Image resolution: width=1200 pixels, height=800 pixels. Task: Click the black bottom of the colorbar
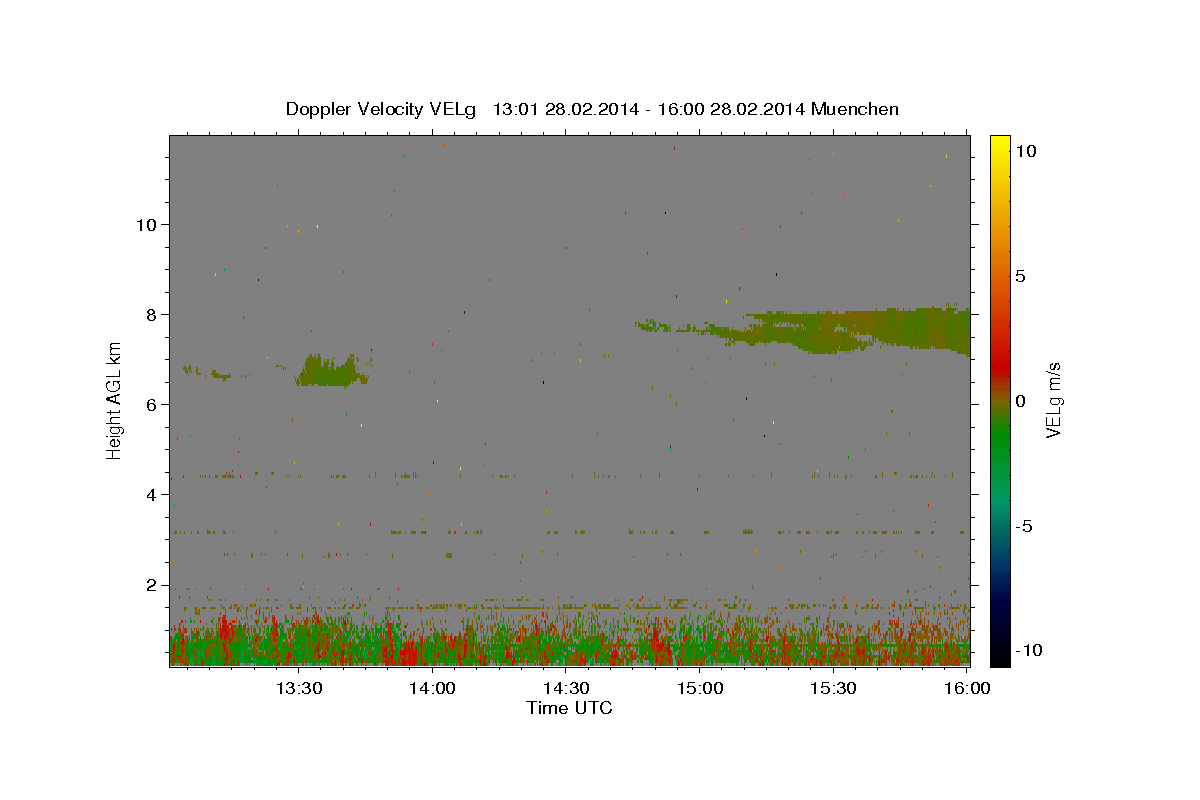[x=999, y=655]
